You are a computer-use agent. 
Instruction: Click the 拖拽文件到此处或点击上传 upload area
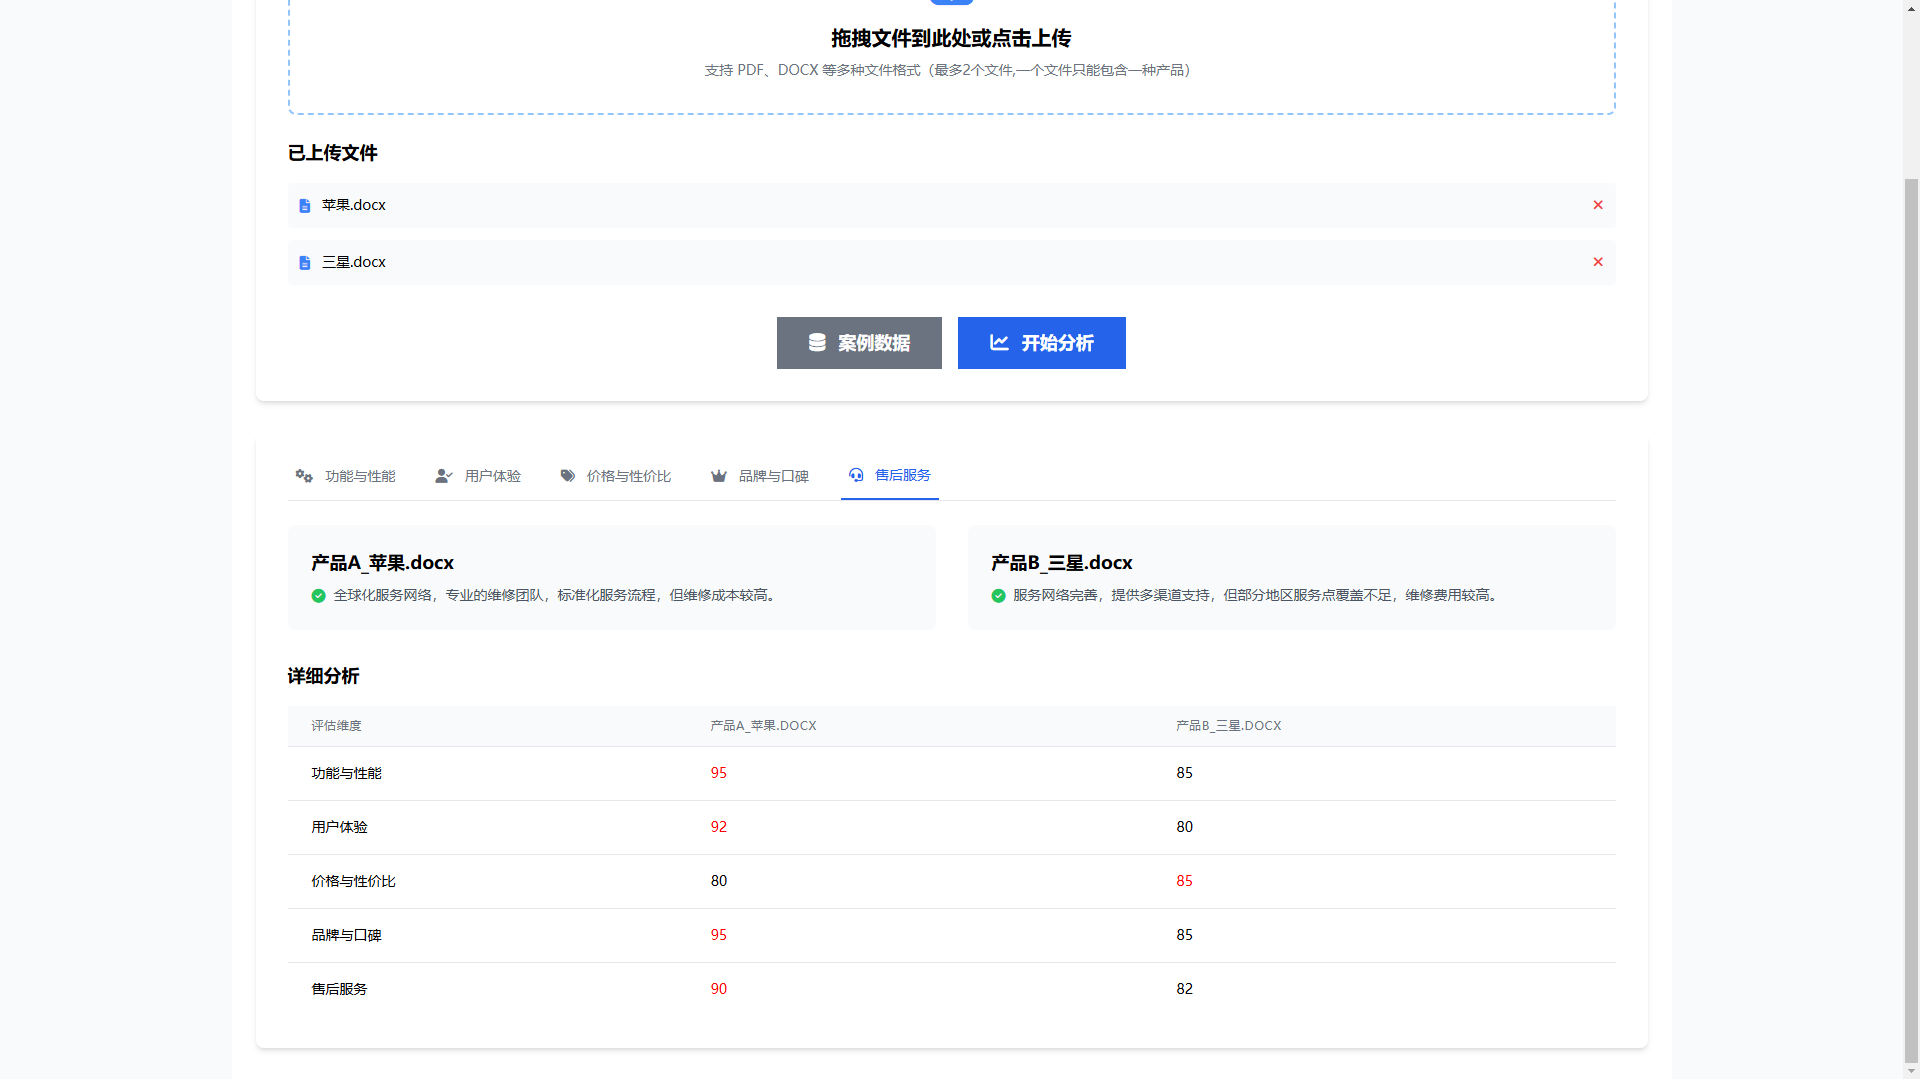tap(952, 55)
